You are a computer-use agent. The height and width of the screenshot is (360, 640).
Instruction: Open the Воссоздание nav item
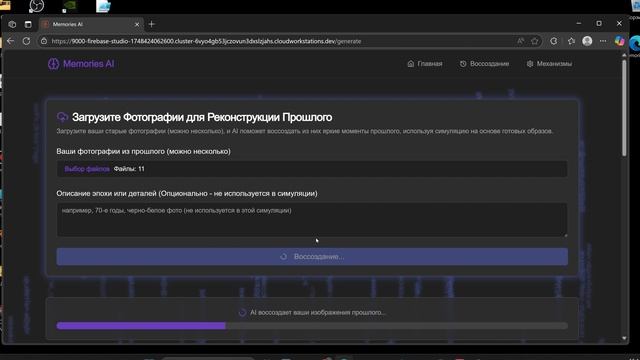pyautogui.click(x=484, y=64)
